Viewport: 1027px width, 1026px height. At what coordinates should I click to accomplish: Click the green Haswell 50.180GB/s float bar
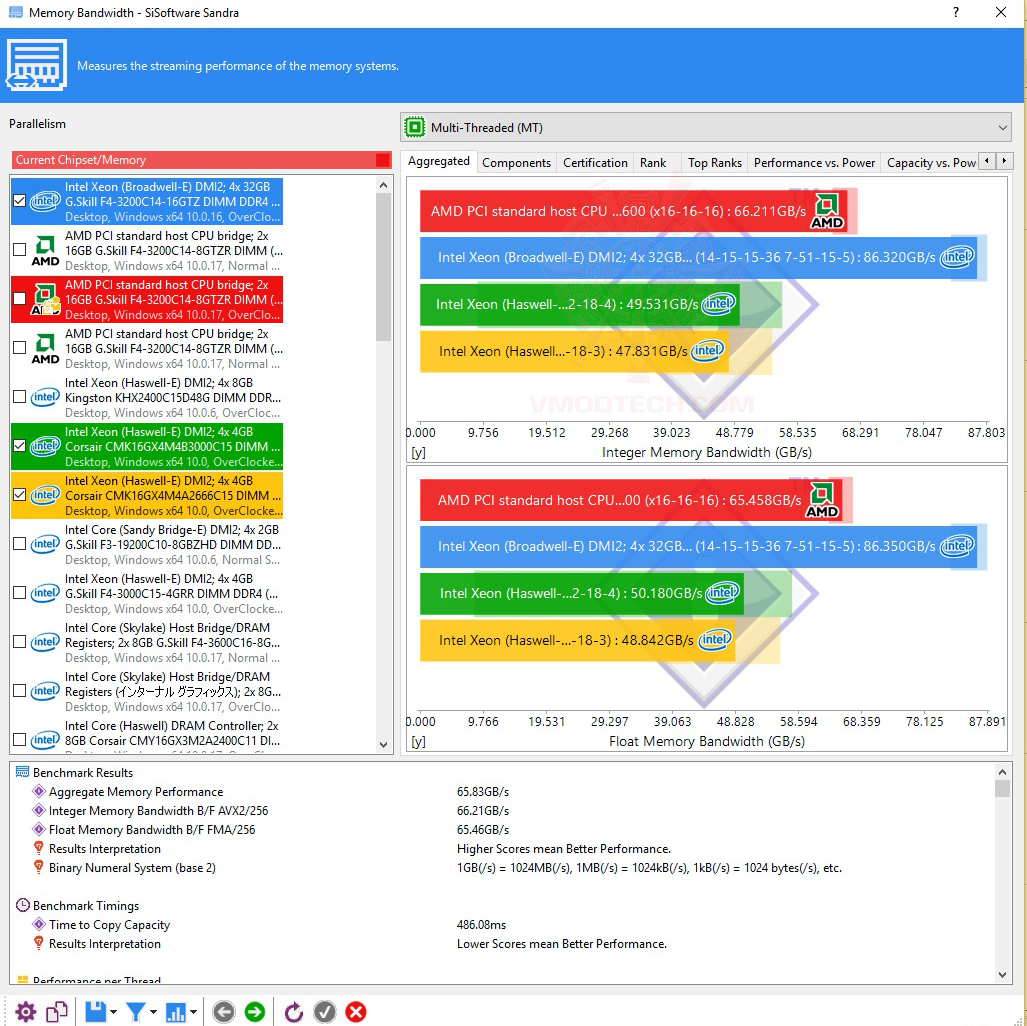[582, 594]
